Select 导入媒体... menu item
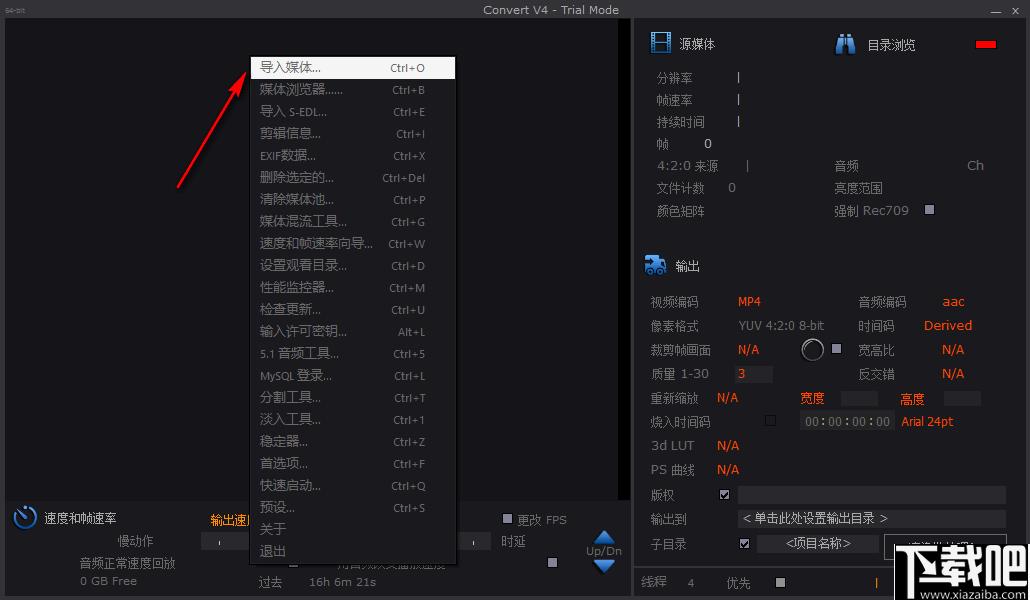 (353, 68)
